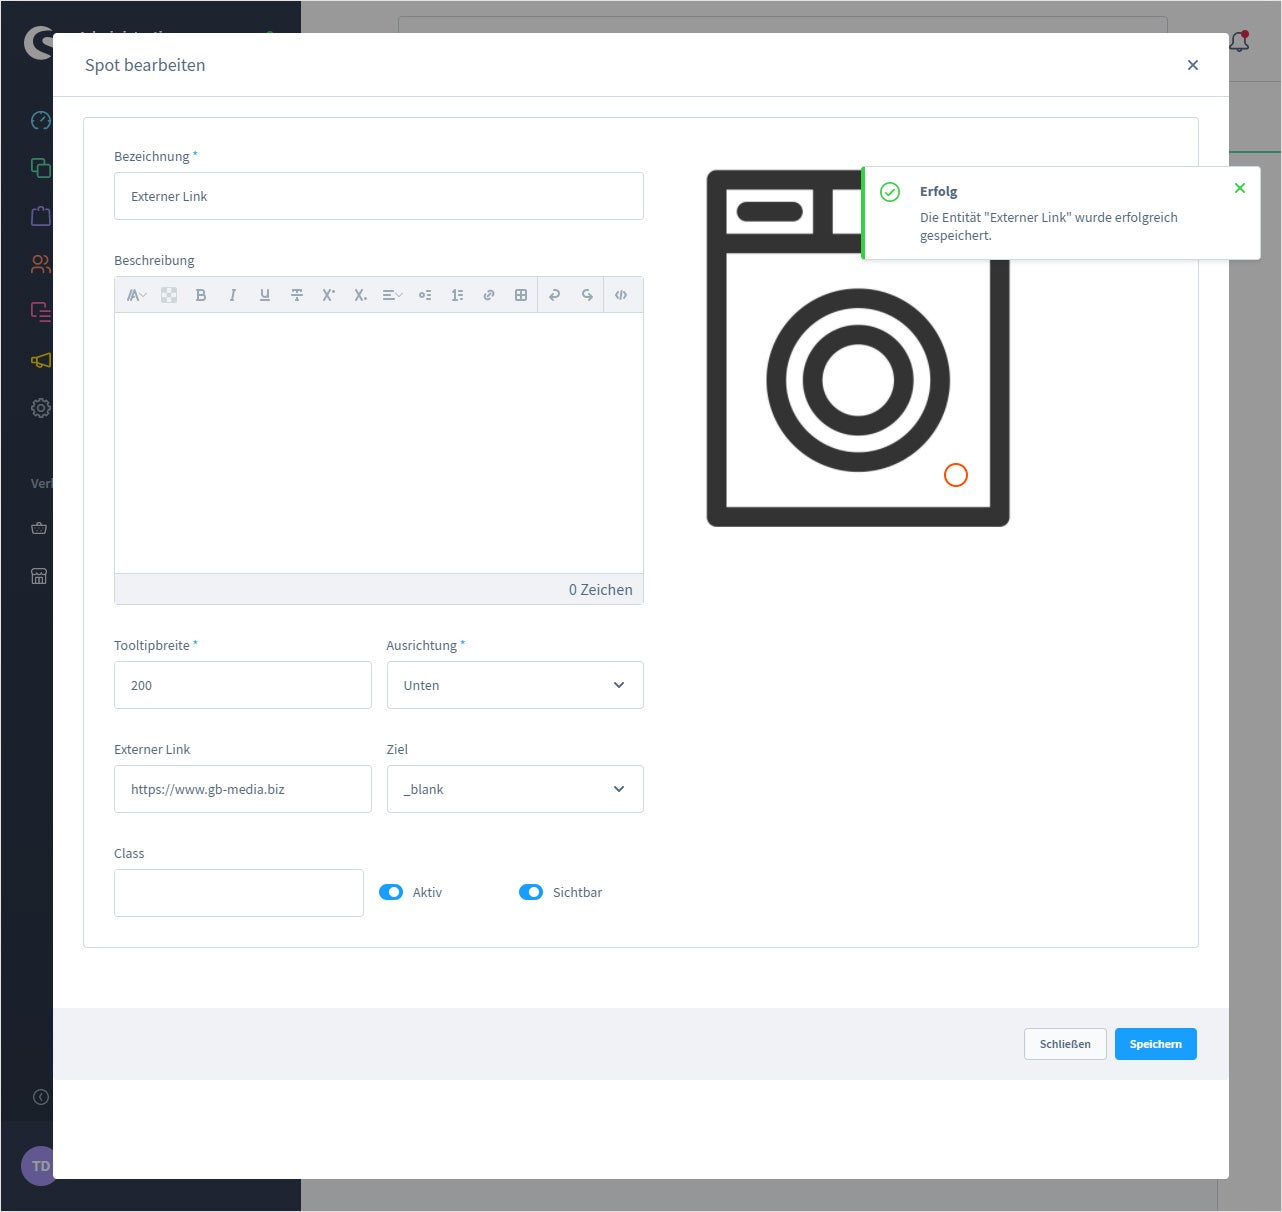Insert a bulleted list
Viewport: 1282px width, 1212px height.
coord(425,295)
